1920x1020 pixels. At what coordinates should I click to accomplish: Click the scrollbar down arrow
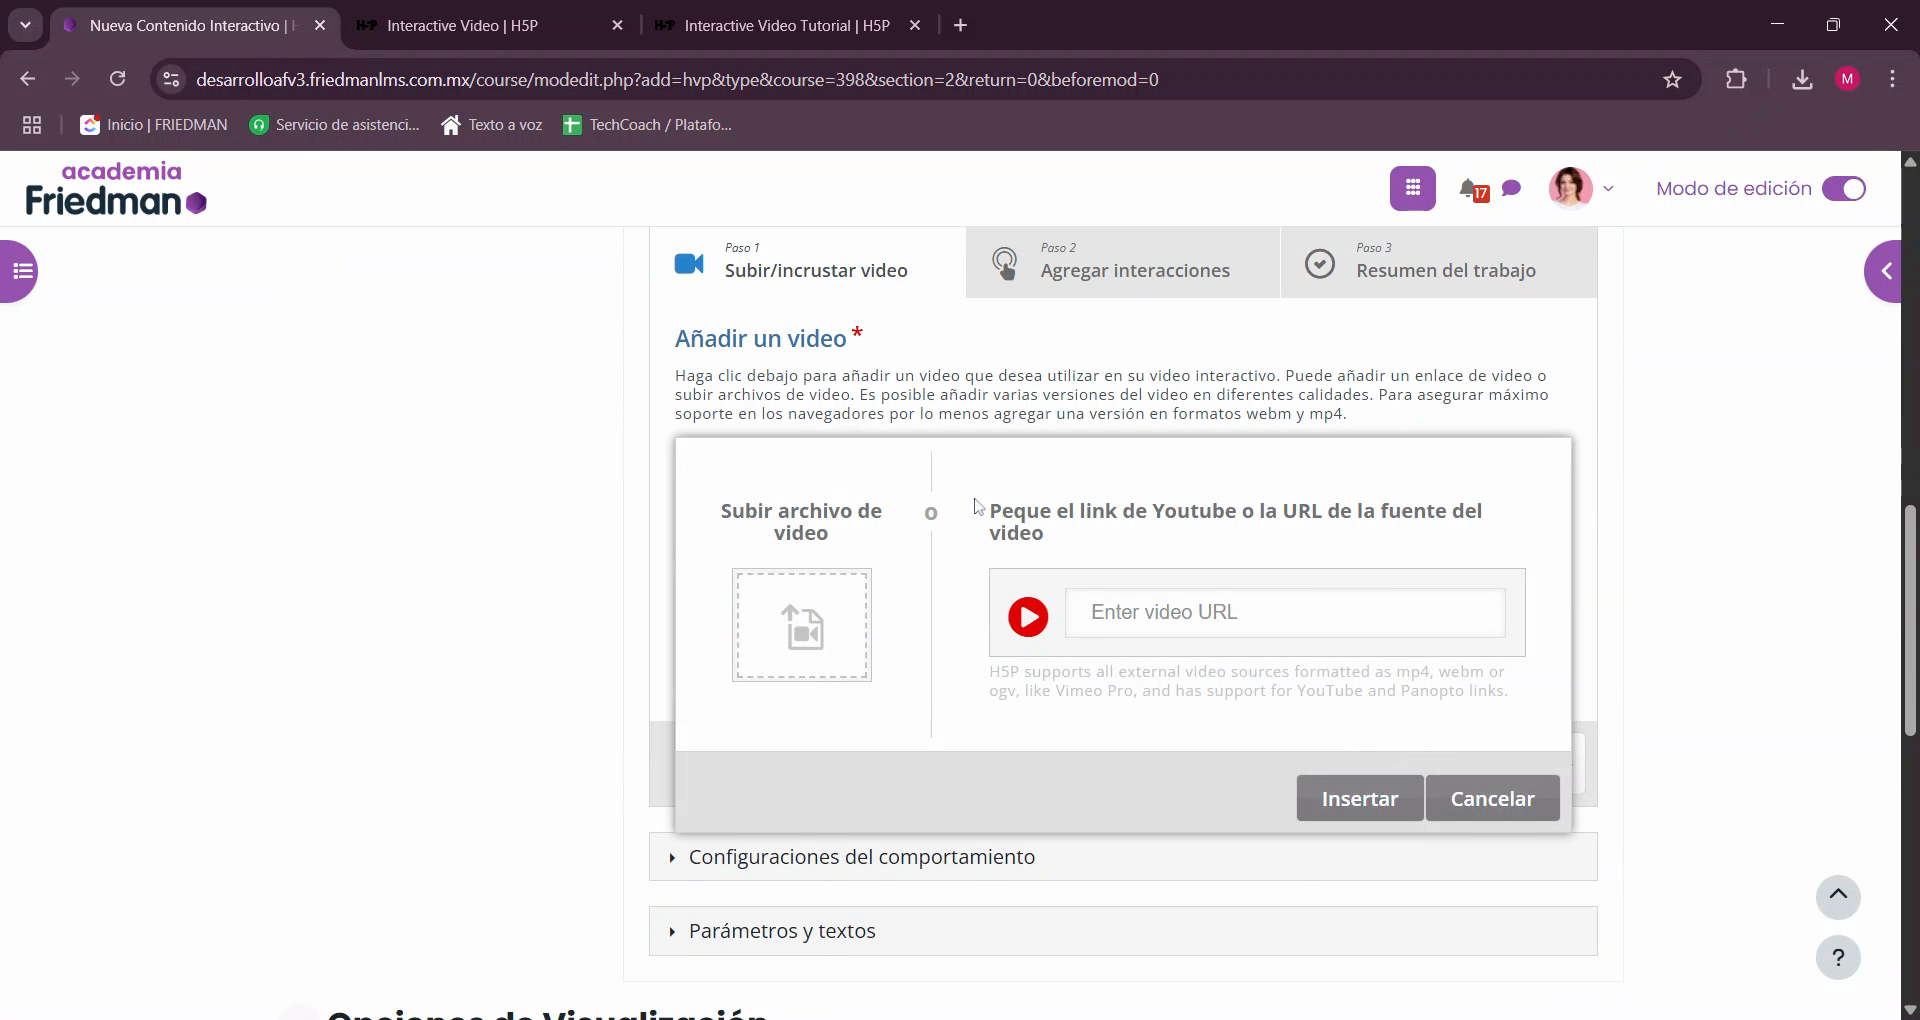[x=1910, y=1010]
